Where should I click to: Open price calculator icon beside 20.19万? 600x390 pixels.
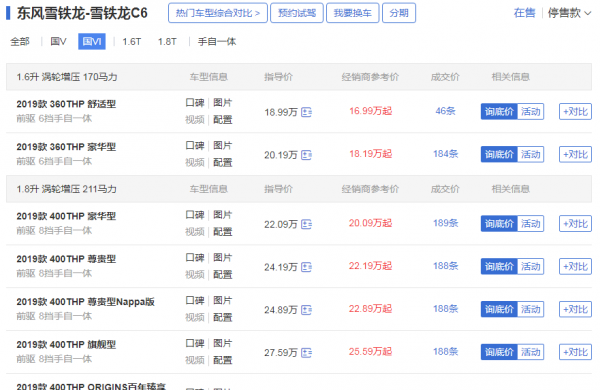pos(306,155)
